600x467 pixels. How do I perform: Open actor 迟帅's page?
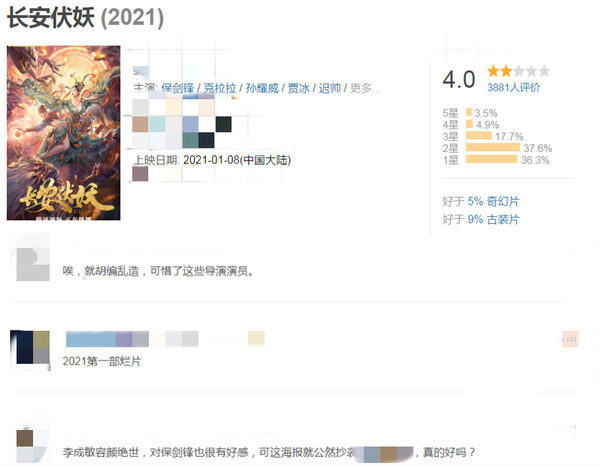(x=329, y=88)
